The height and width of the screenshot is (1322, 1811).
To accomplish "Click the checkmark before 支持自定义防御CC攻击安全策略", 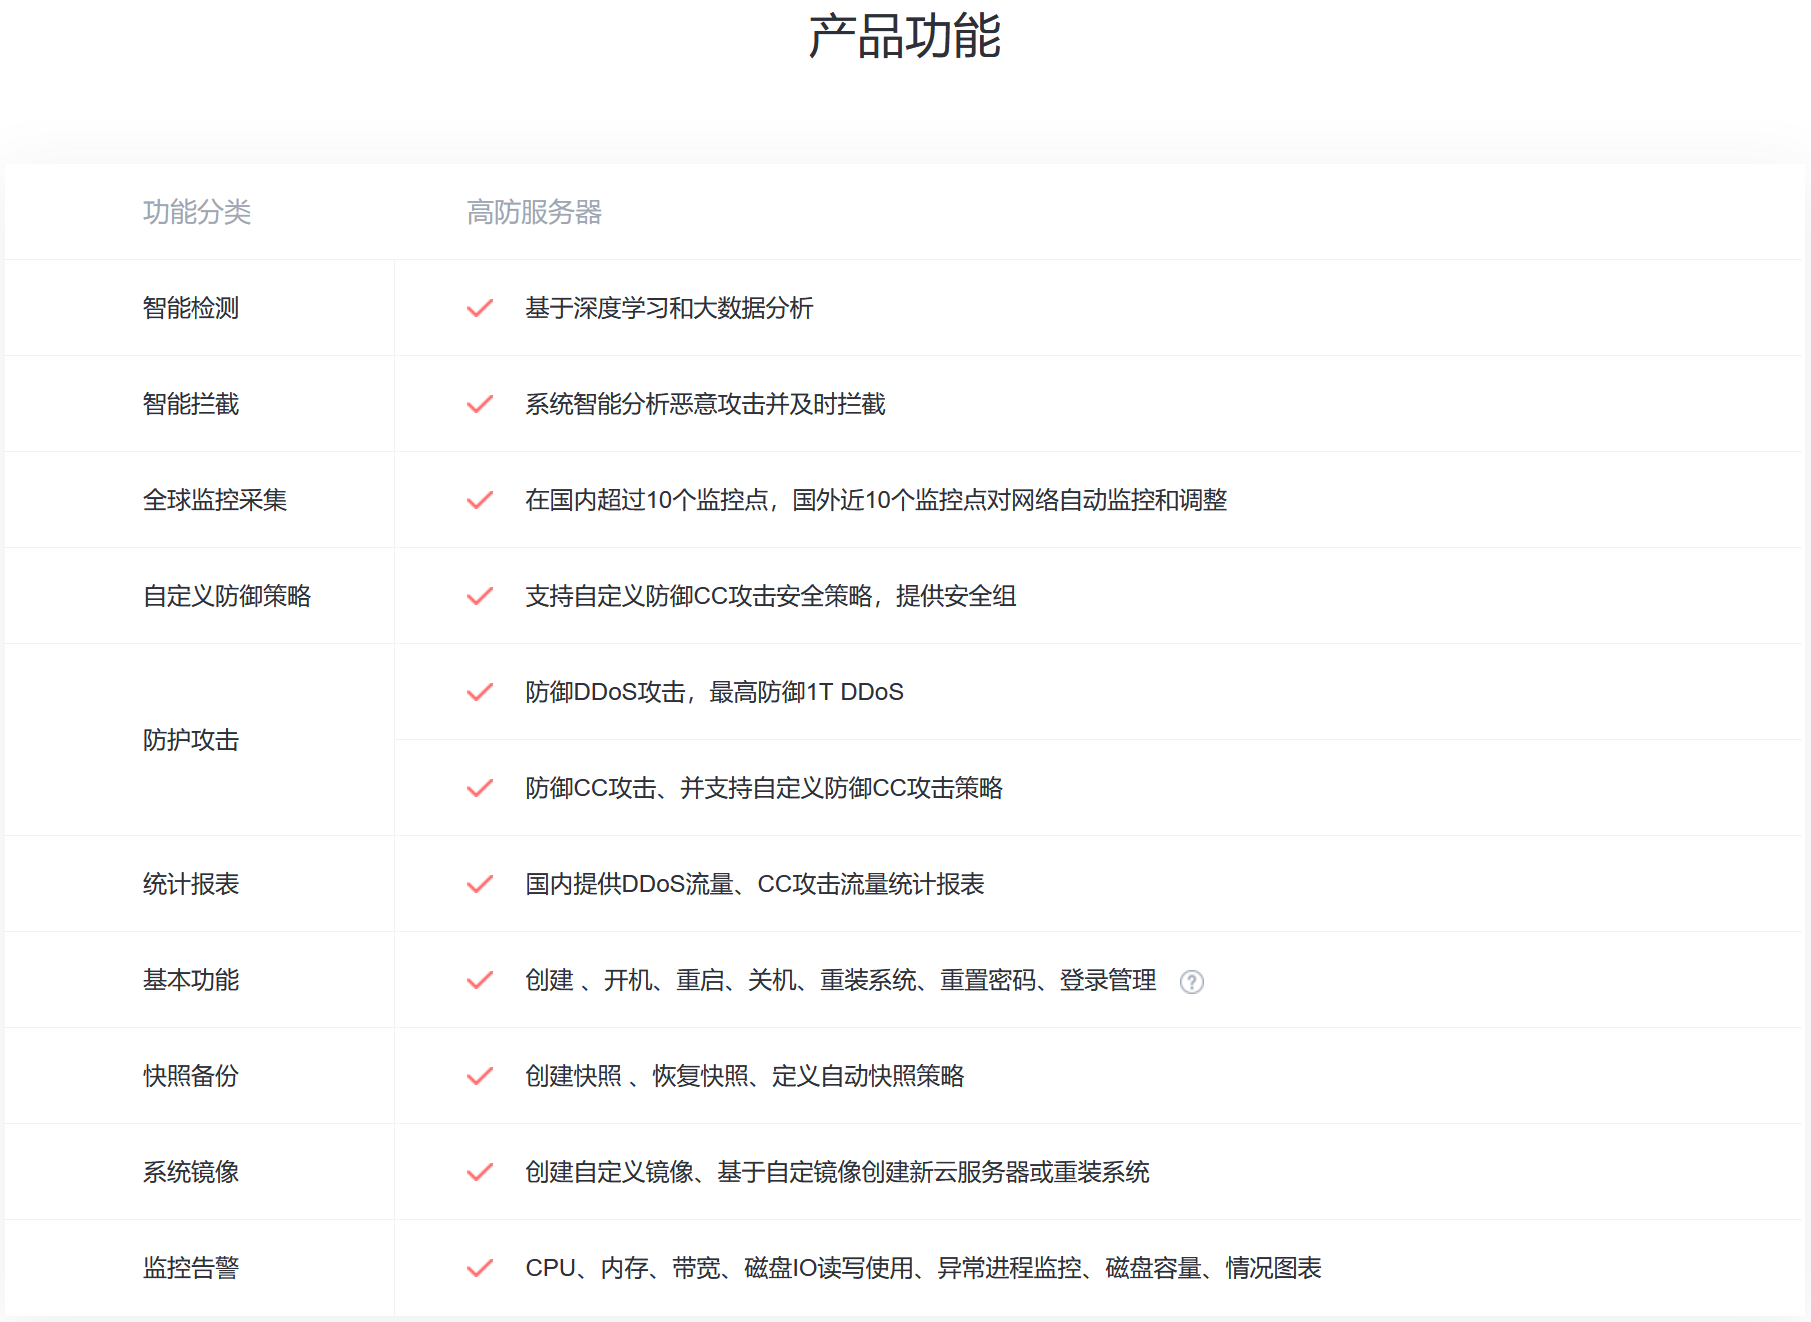I will [x=480, y=596].
